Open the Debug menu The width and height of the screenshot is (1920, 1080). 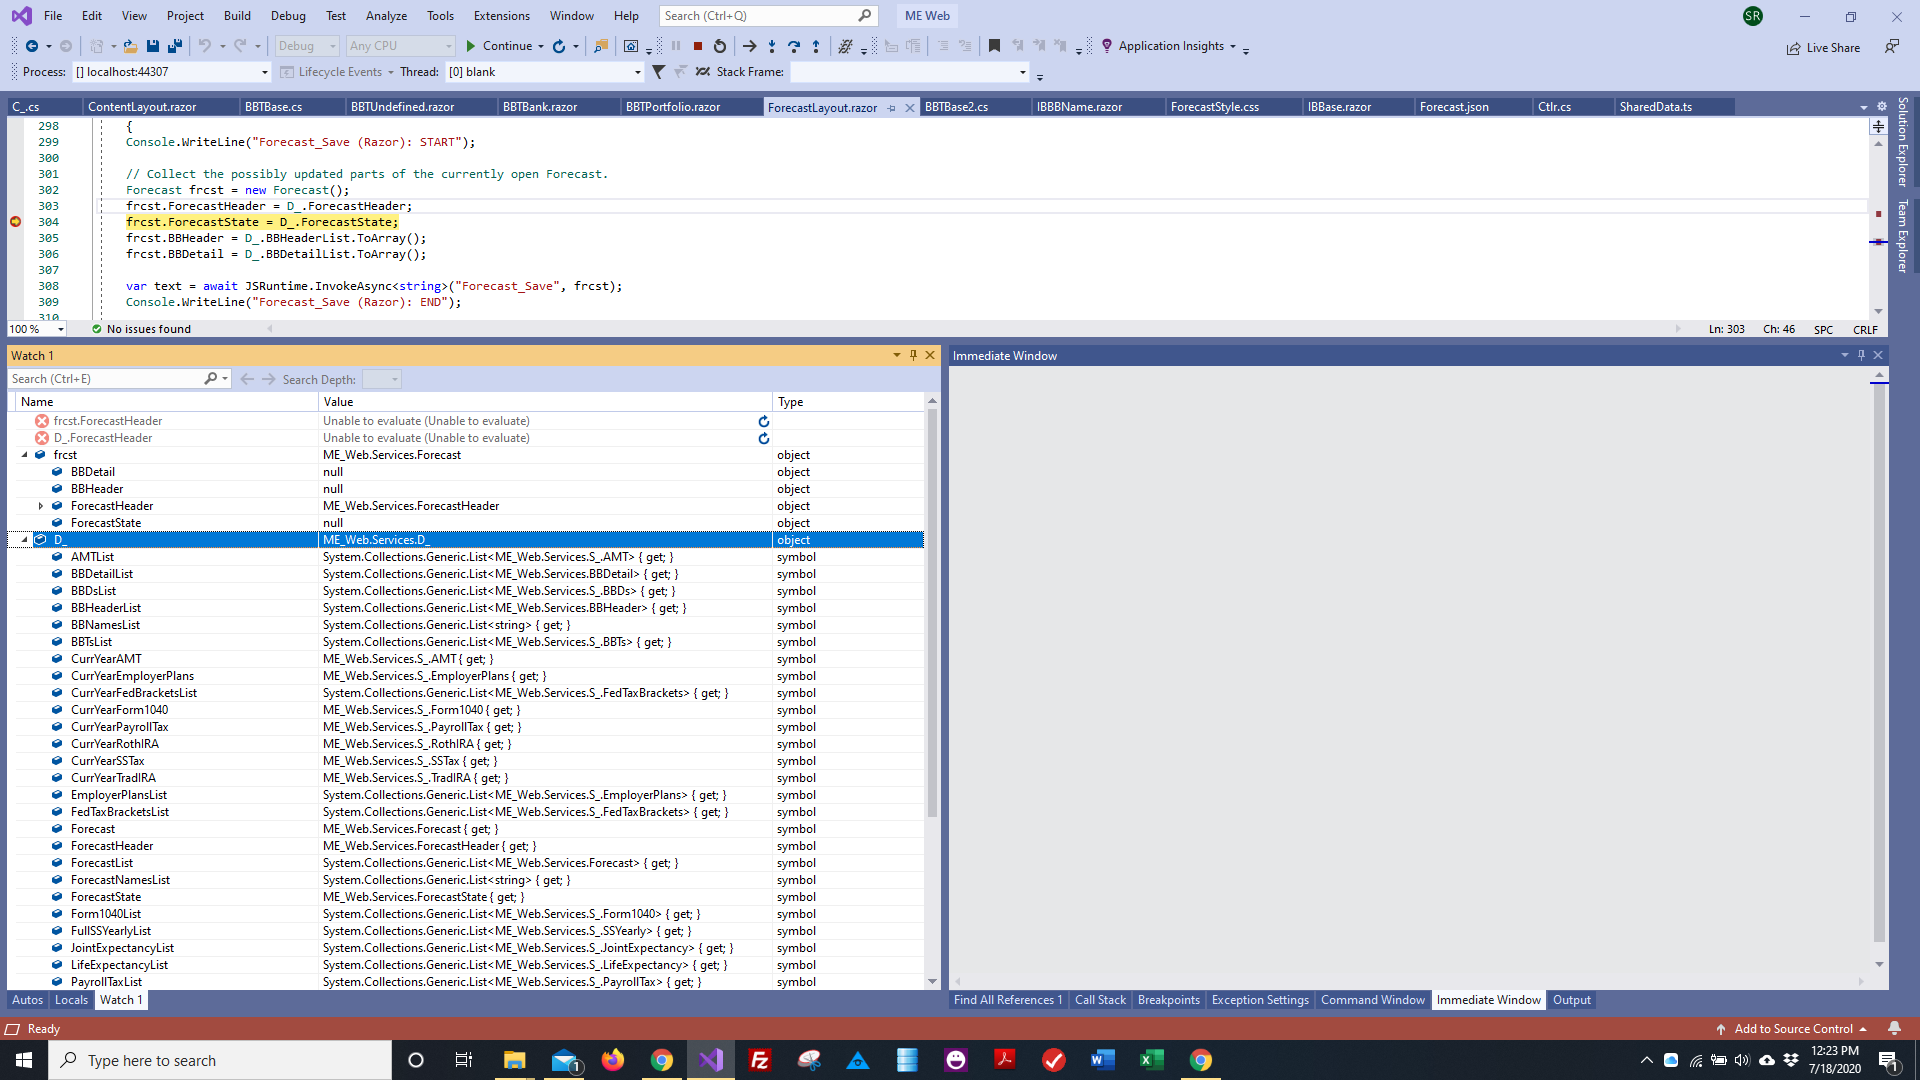(288, 15)
